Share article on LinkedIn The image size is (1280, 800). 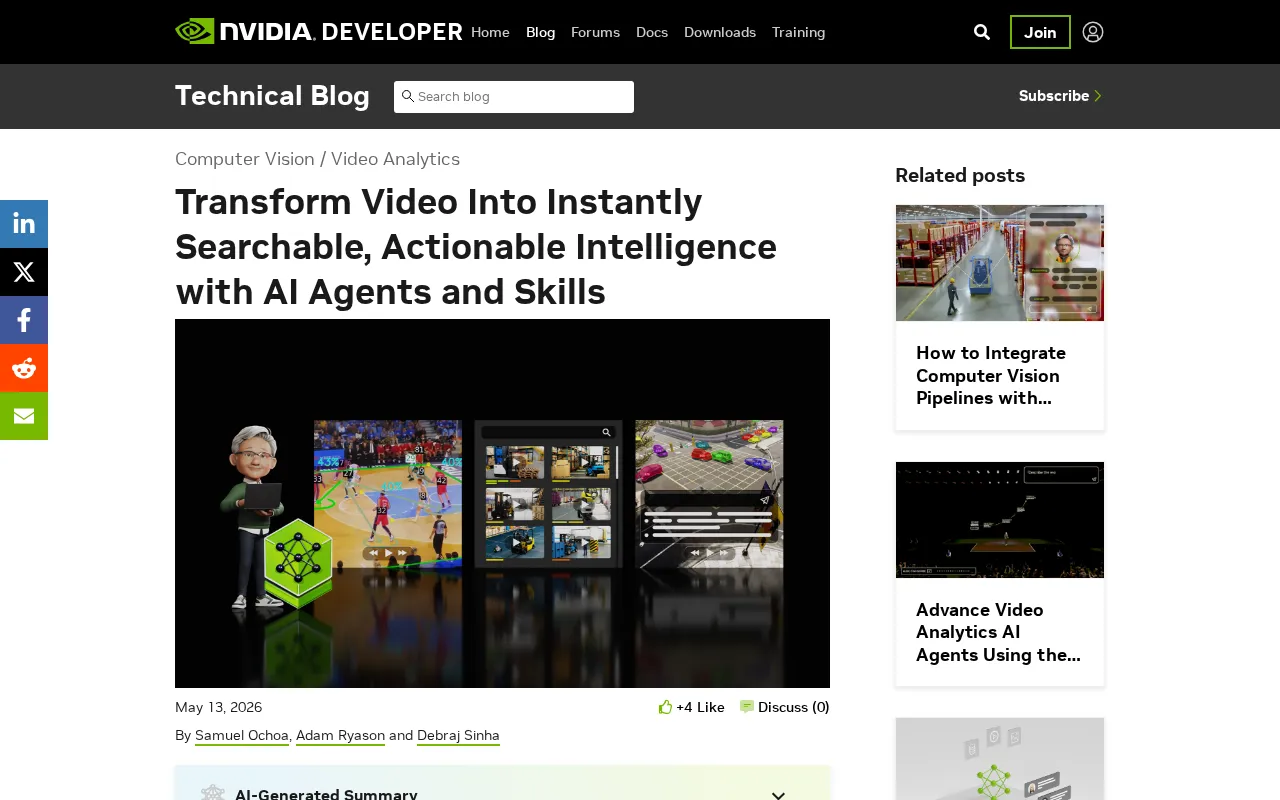pyautogui.click(x=24, y=224)
